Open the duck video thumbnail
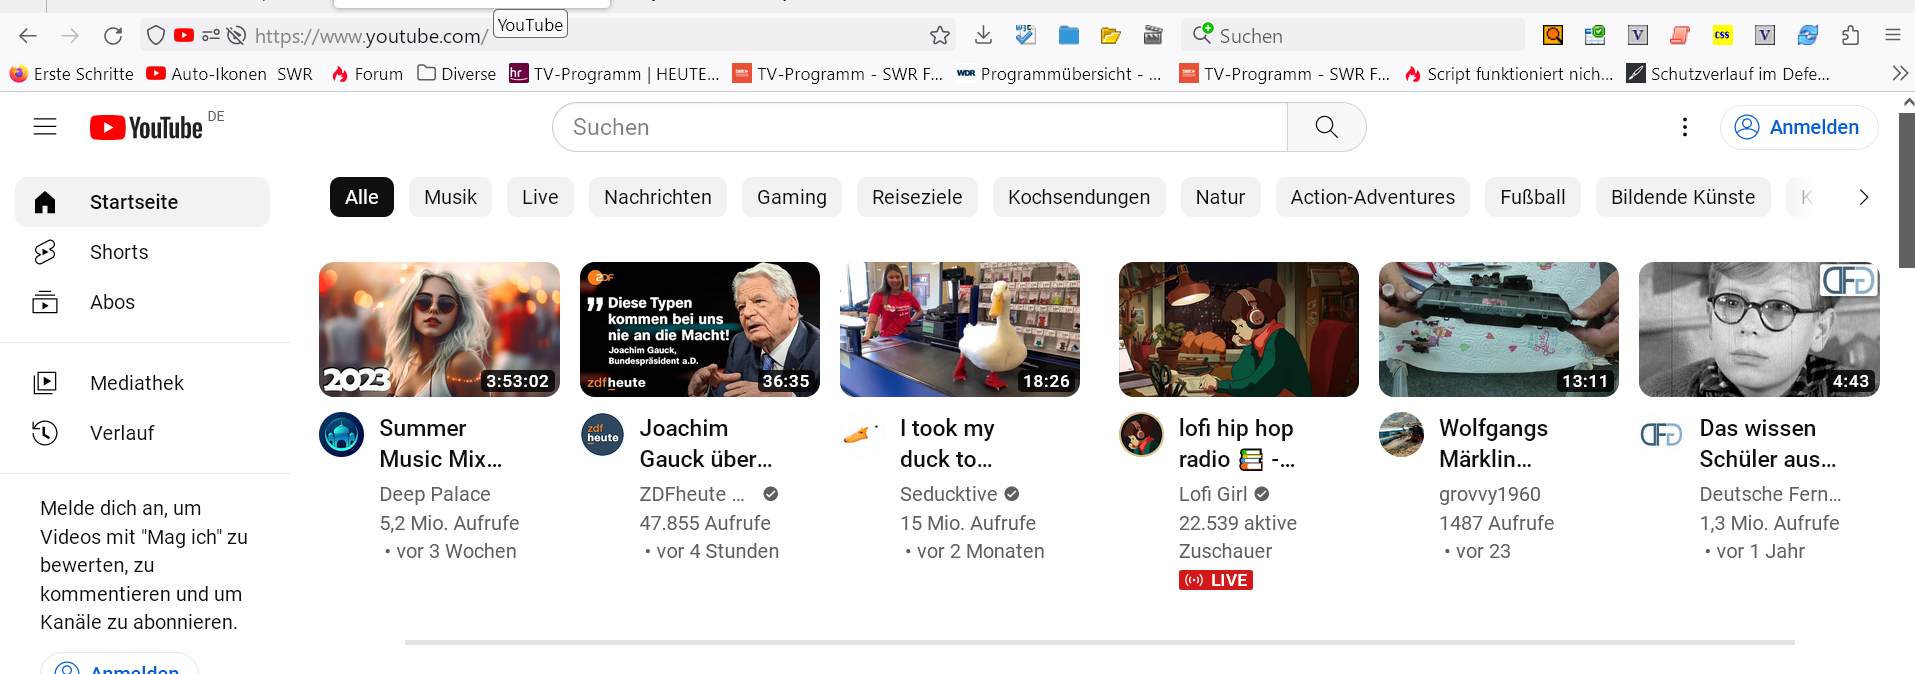The image size is (1915, 674). 959,329
